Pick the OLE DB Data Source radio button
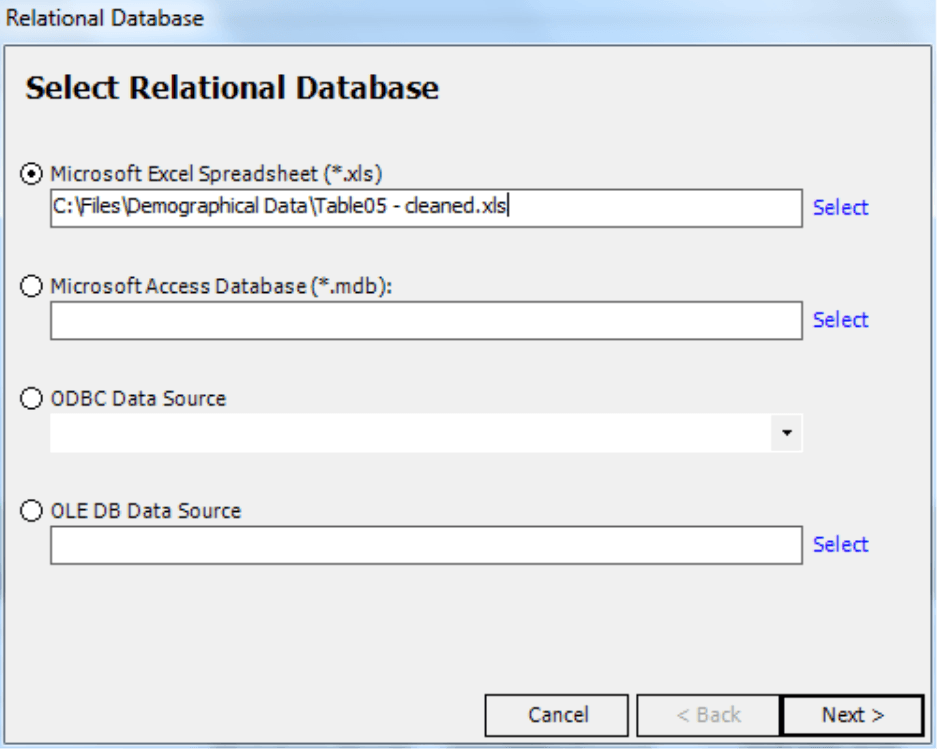 tap(31, 510)
